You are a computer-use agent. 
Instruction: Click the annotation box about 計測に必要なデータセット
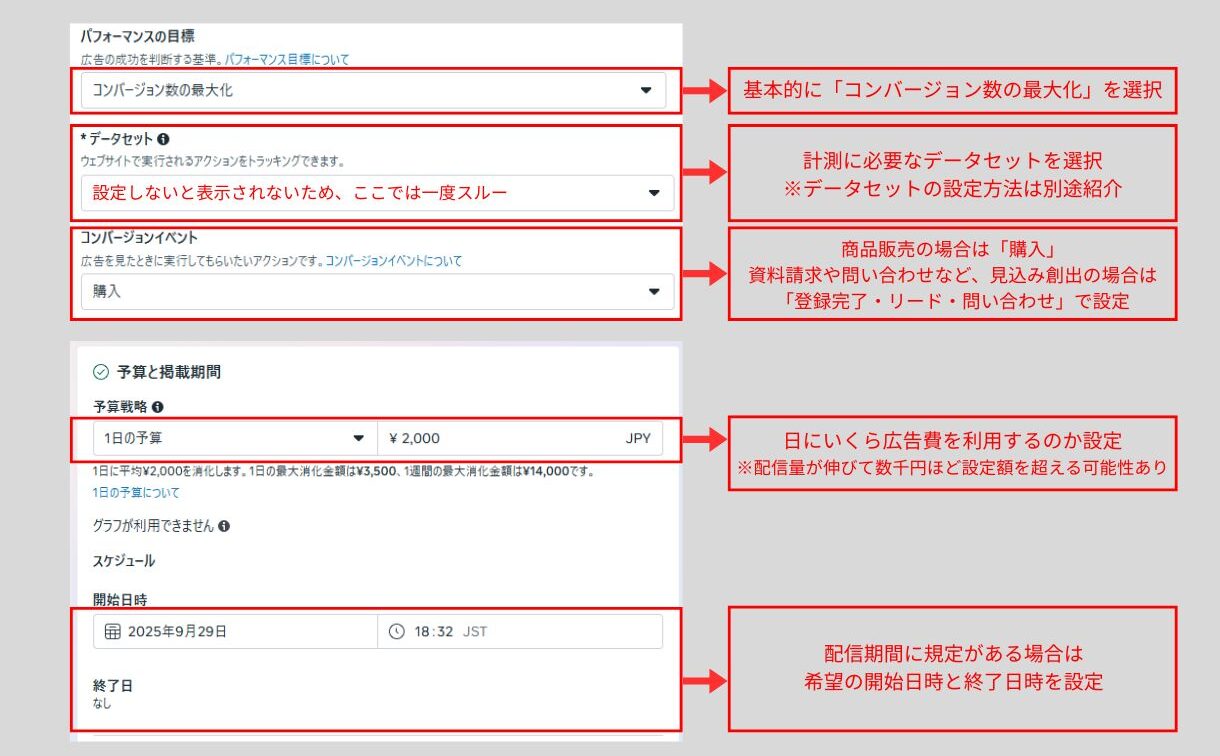click(x=951, y=173)
